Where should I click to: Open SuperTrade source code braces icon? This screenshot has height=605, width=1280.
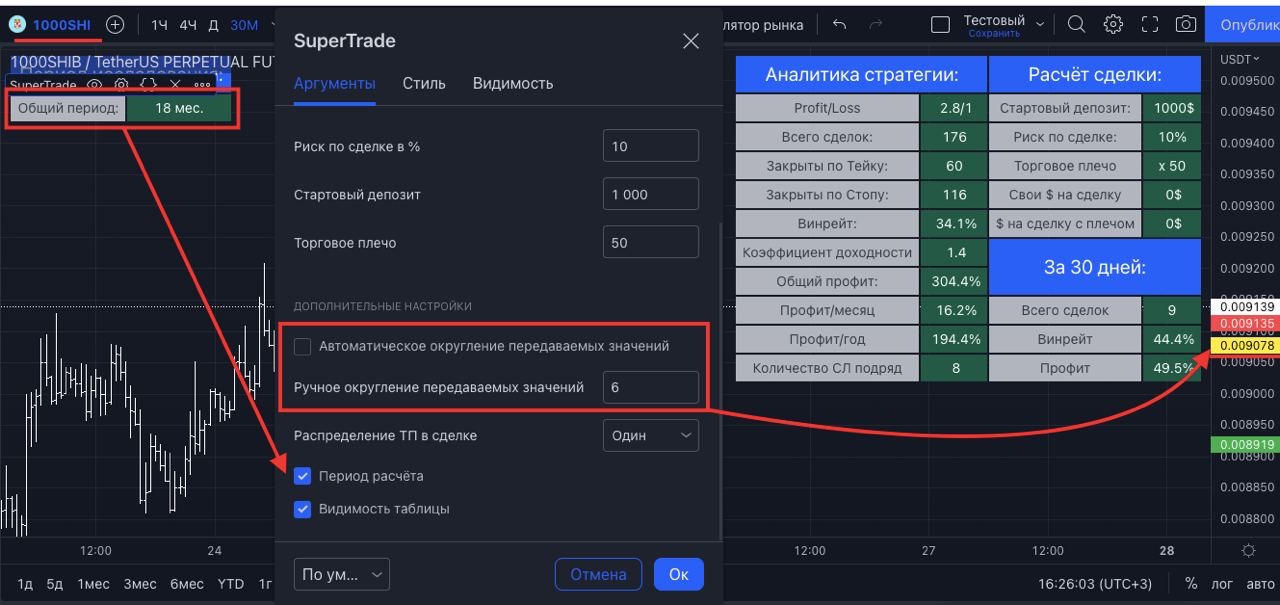click(x=148, y=85)
